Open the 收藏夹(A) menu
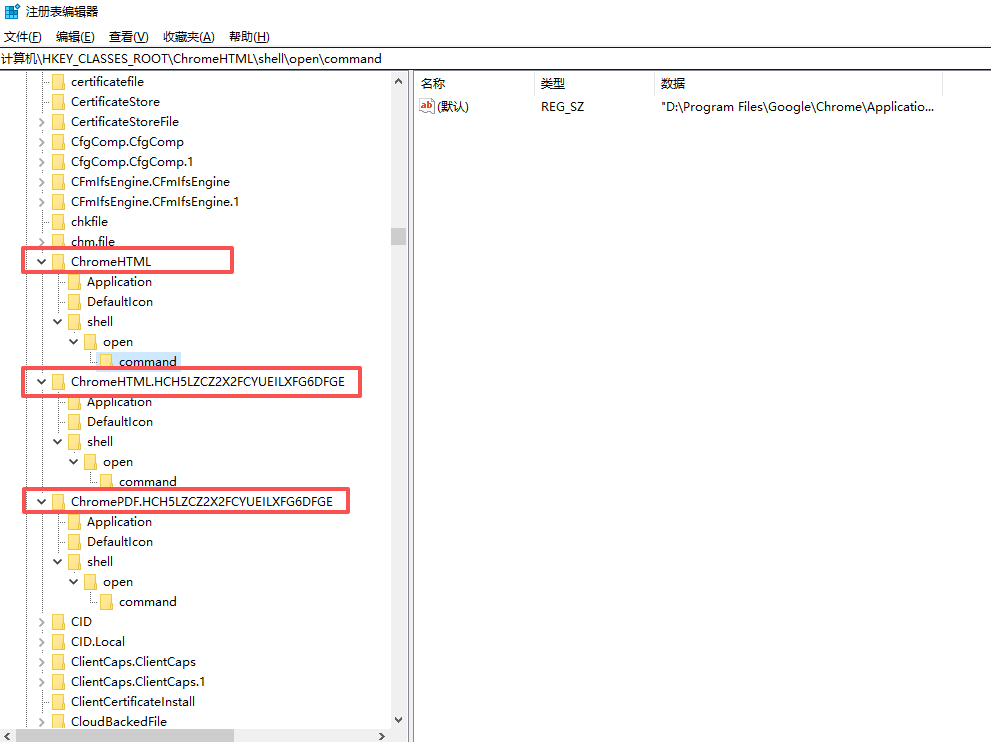Viewport: 991px width, 742px height. [x=188, y=37]
